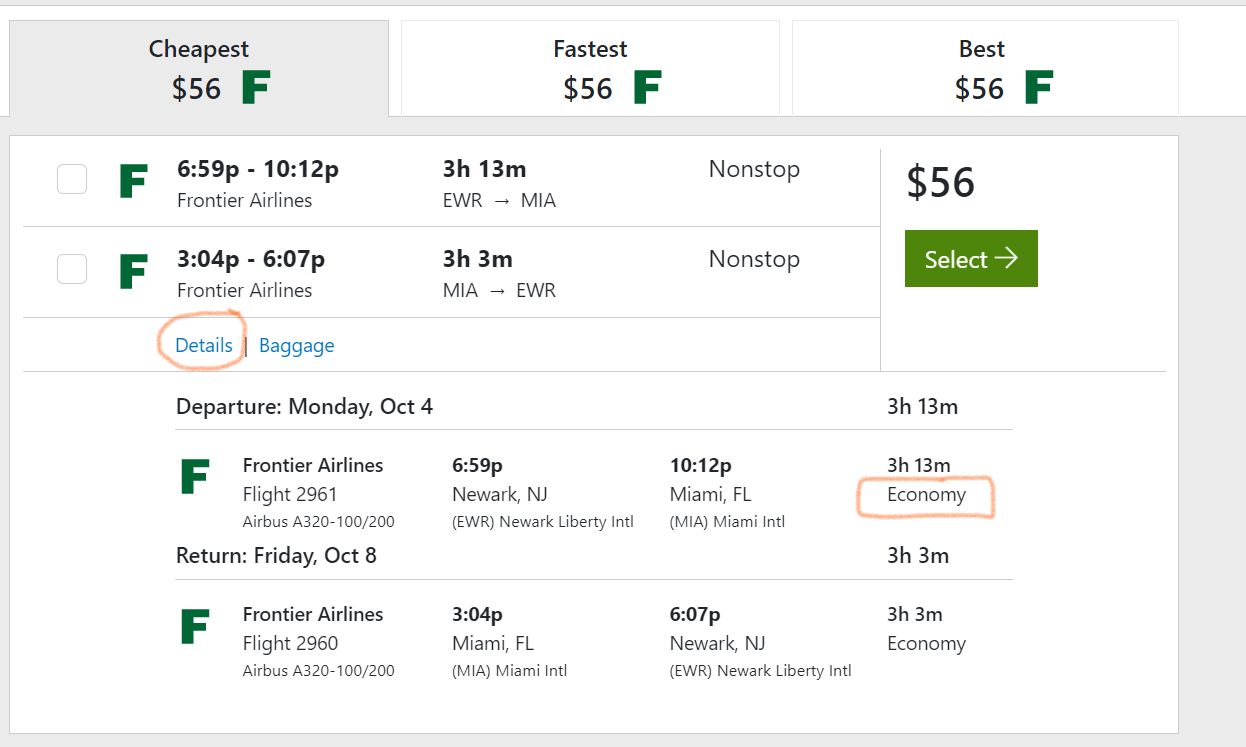Click the arrow on the Select button

[1007, 259]
